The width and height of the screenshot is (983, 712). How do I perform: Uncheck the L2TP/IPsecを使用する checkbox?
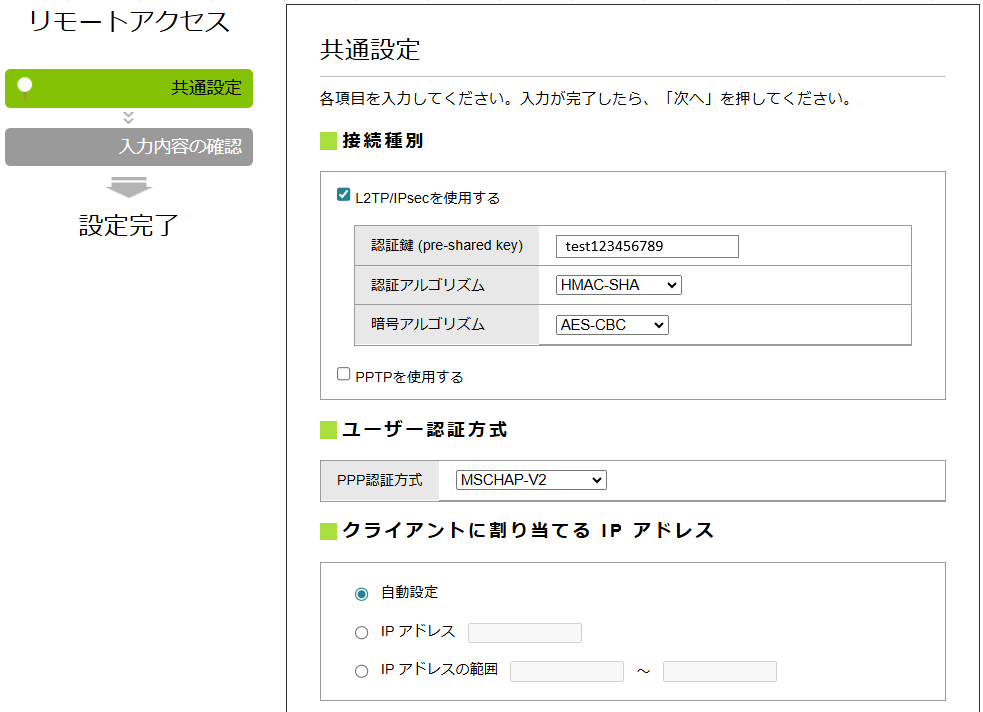[x=344, y=196]
